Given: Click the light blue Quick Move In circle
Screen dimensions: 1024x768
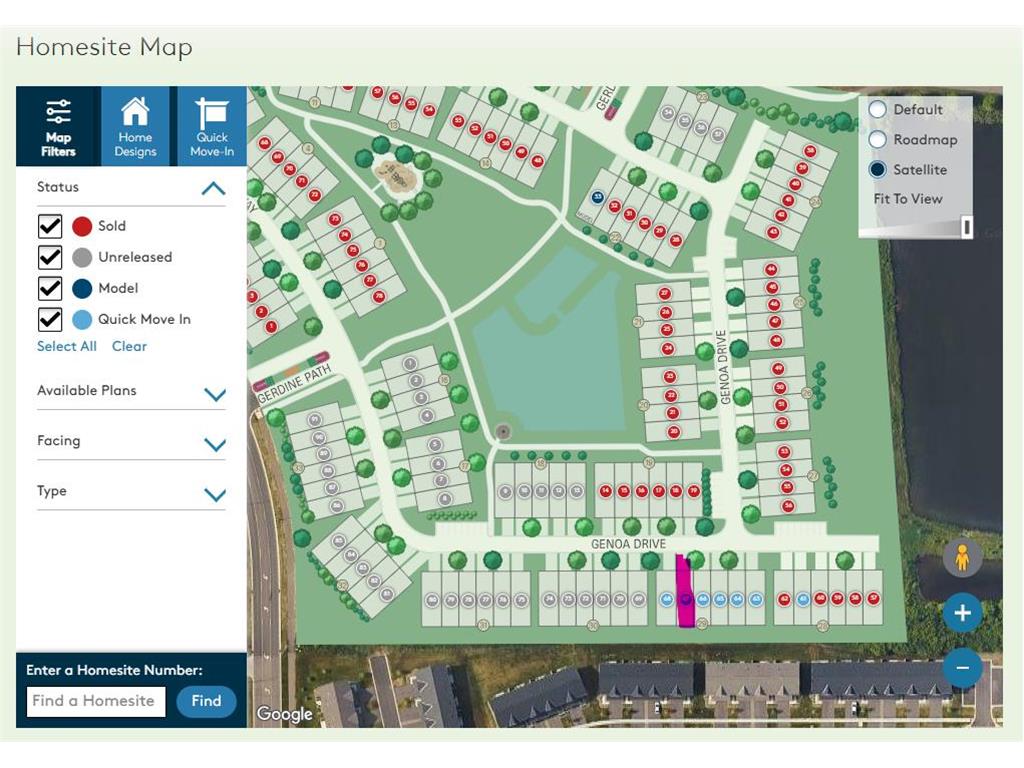Looking at the screenshot, I should point(82,320).
